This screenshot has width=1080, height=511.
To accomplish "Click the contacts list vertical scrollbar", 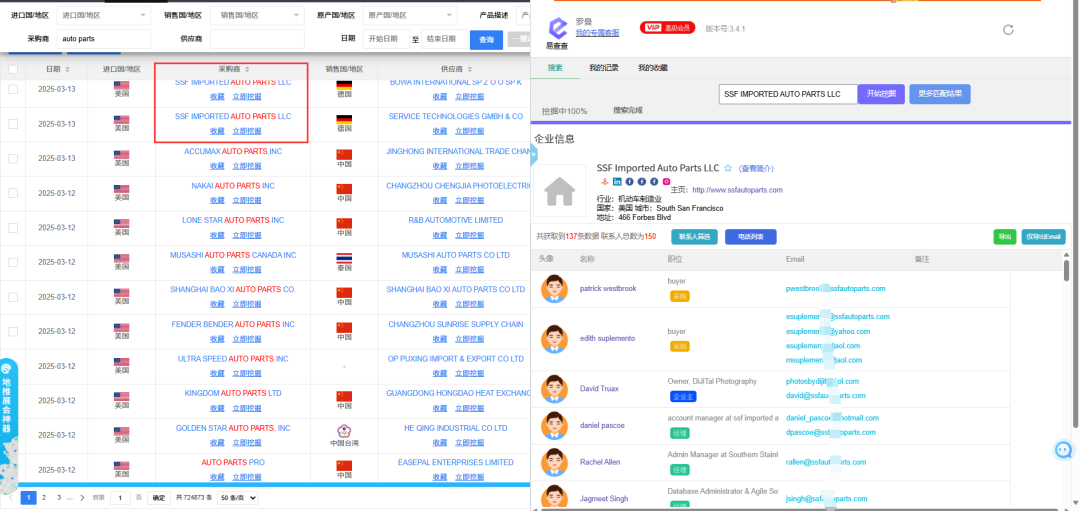I will click(x=1066, y=270).
